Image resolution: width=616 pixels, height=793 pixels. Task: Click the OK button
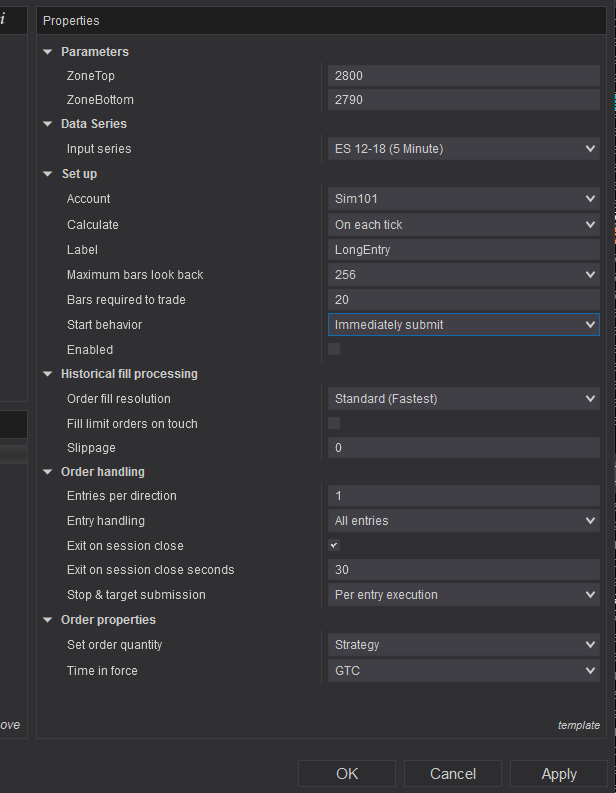pyautogui.click(x=347, y=774)
